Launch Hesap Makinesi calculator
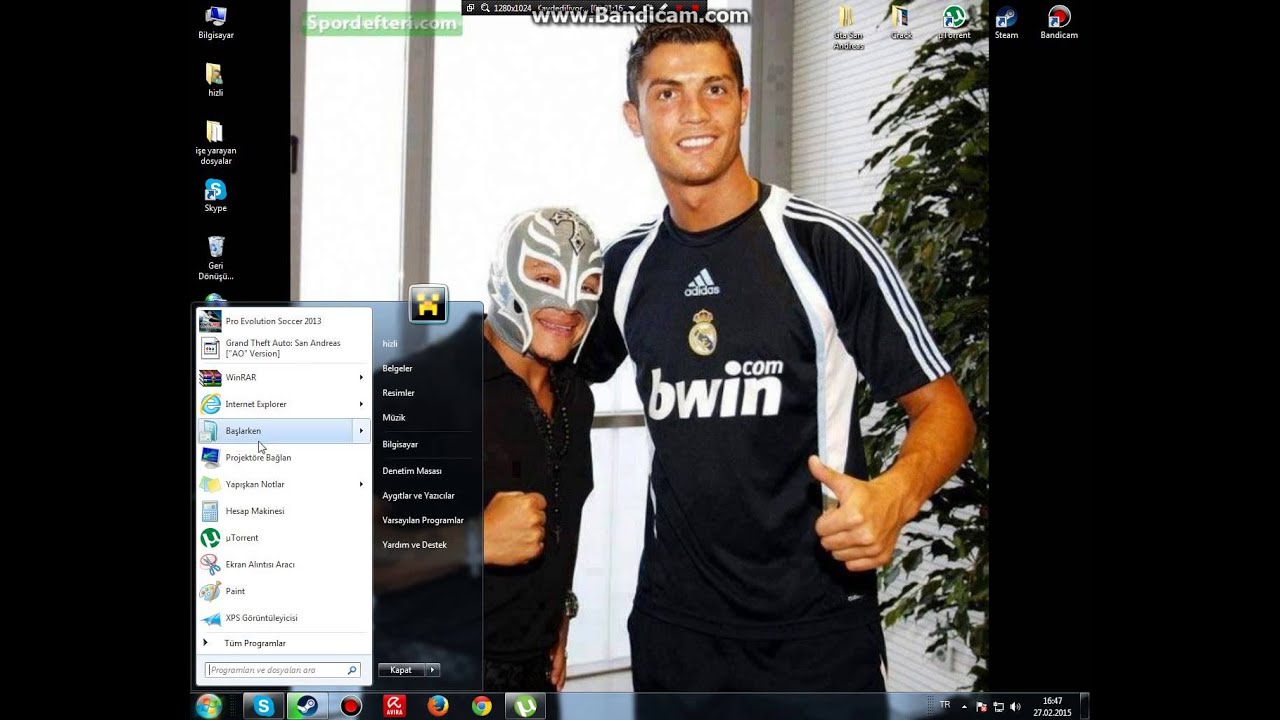The width and height of the screenshot is (1280, 720). [x=284, y=511]
